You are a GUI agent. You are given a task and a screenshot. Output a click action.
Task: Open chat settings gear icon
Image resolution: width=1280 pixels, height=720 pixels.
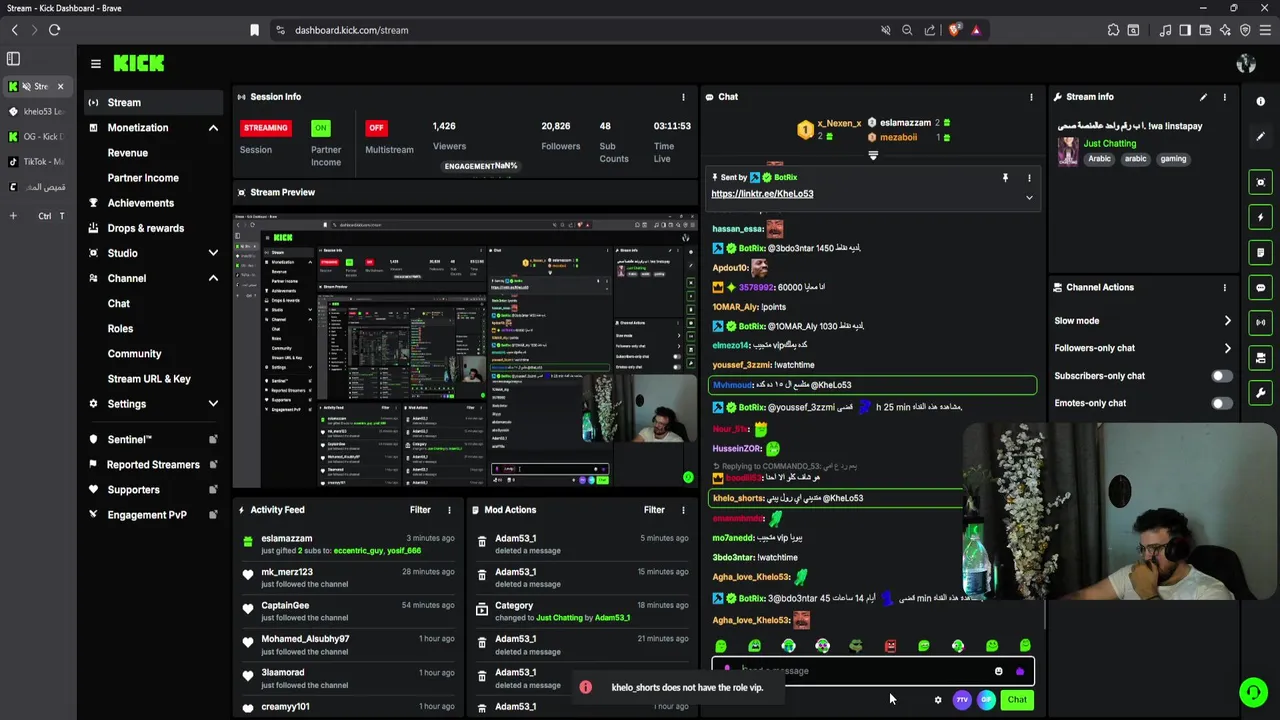point(938,700)
